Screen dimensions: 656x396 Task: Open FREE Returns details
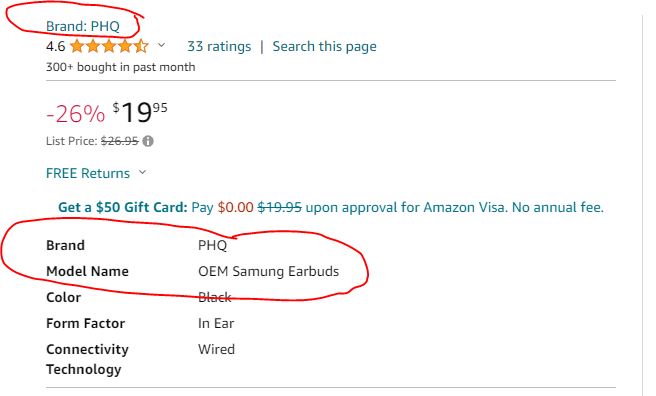(88, 173)
